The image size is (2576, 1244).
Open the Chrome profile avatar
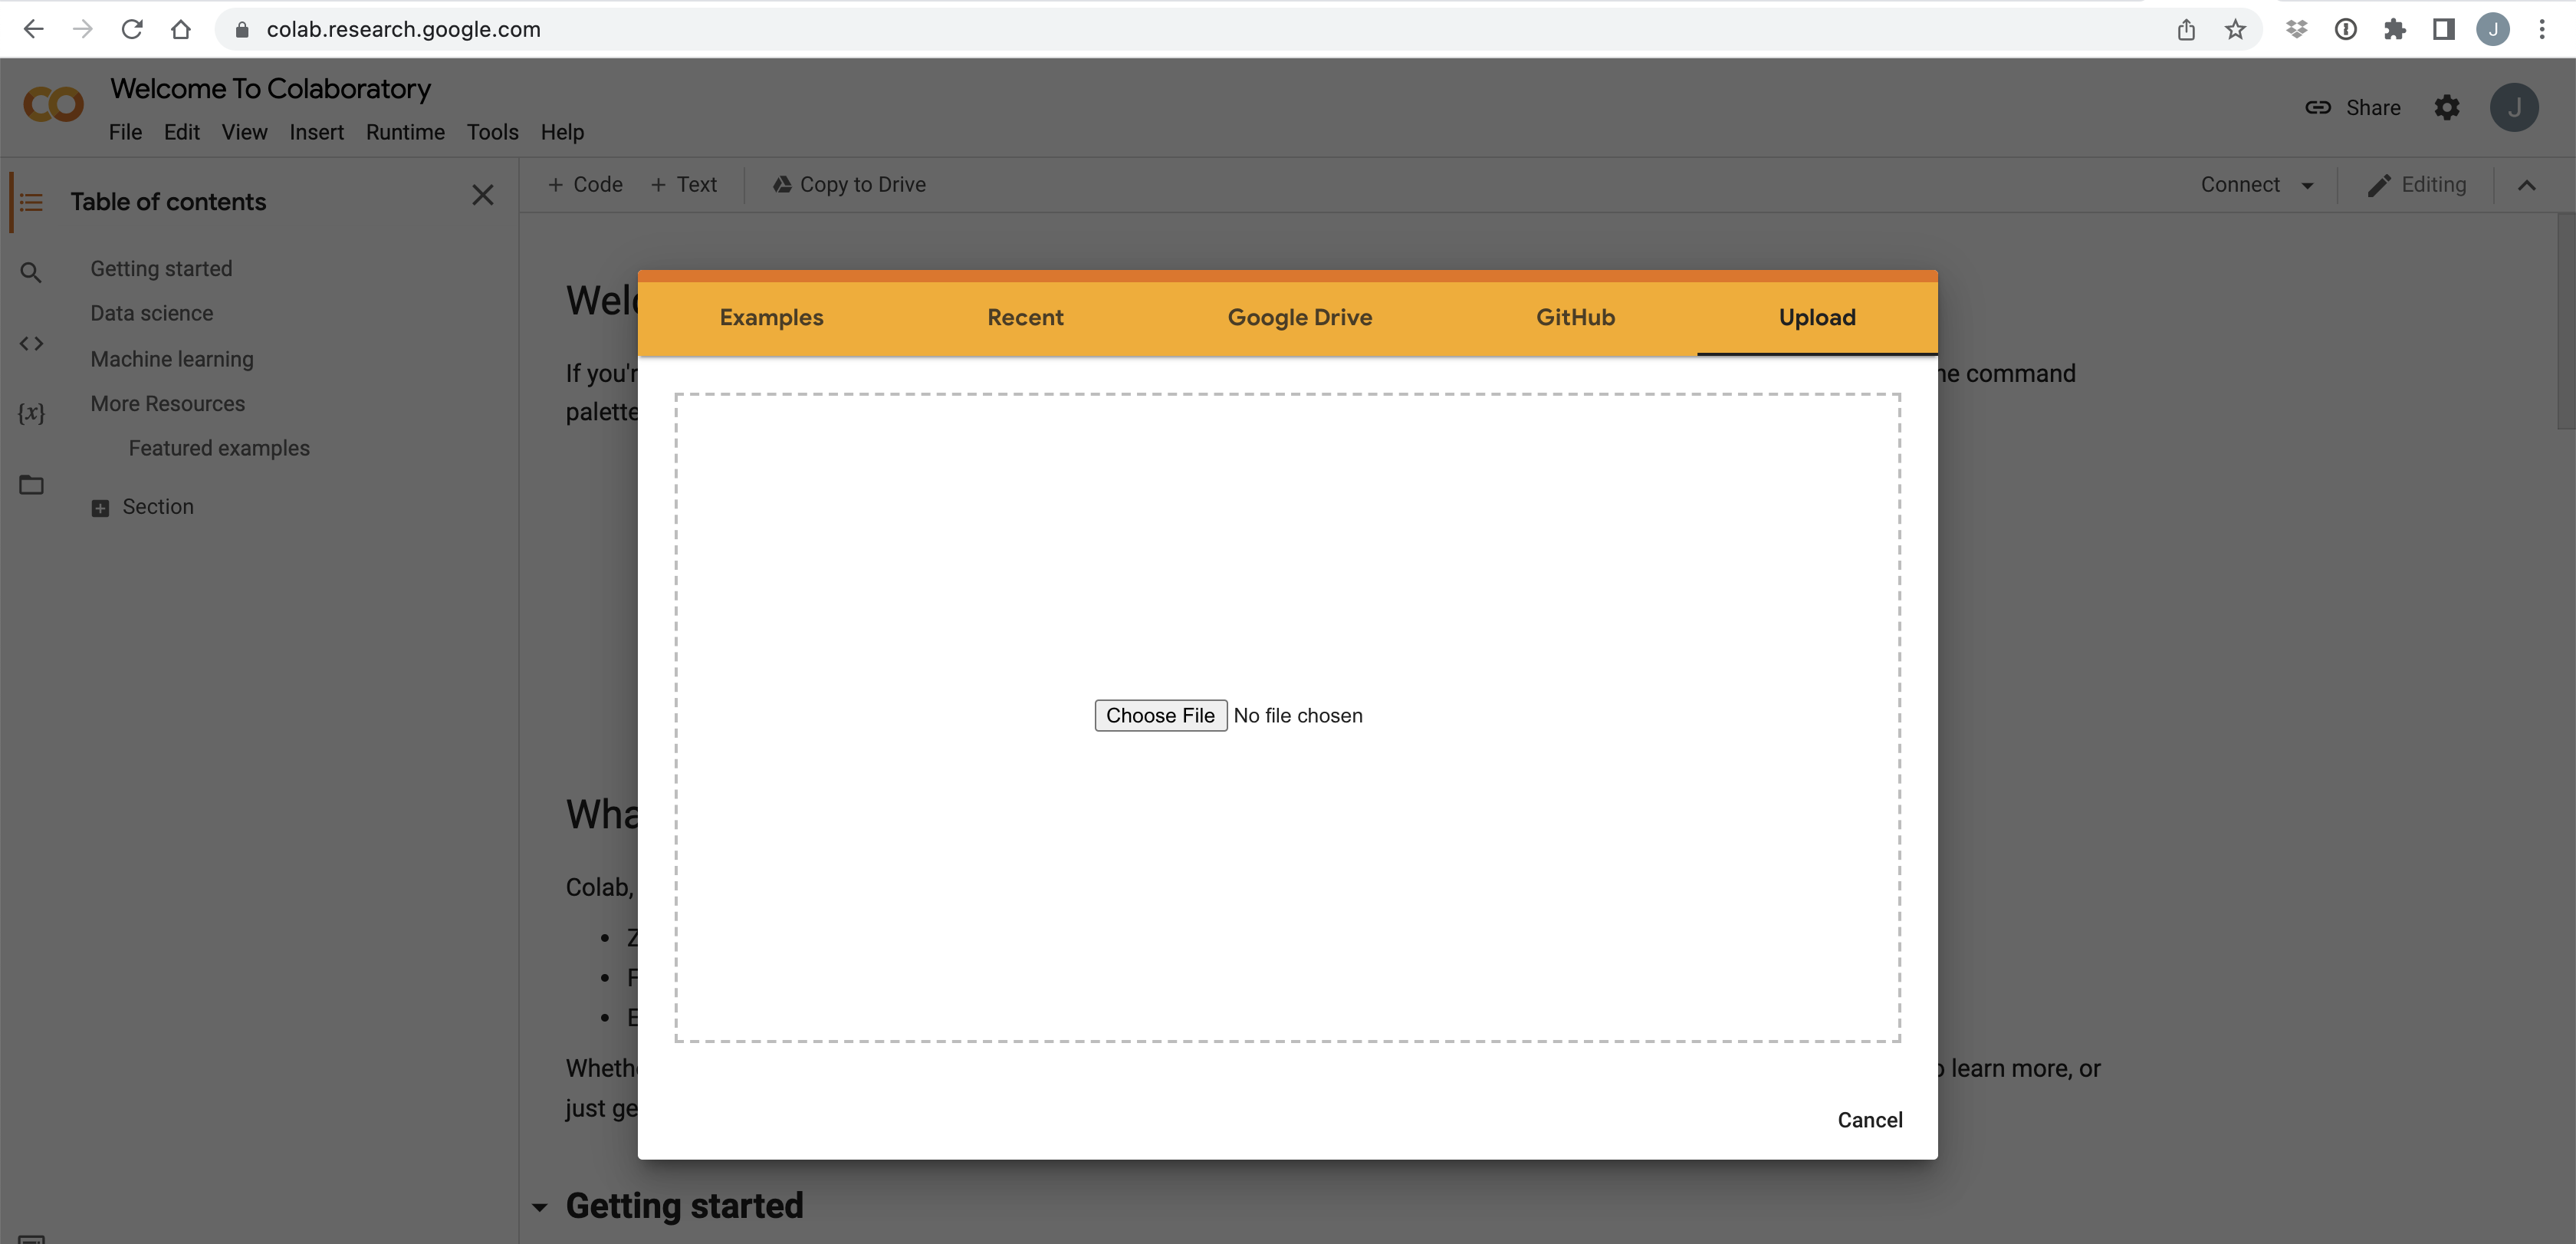2493,29
